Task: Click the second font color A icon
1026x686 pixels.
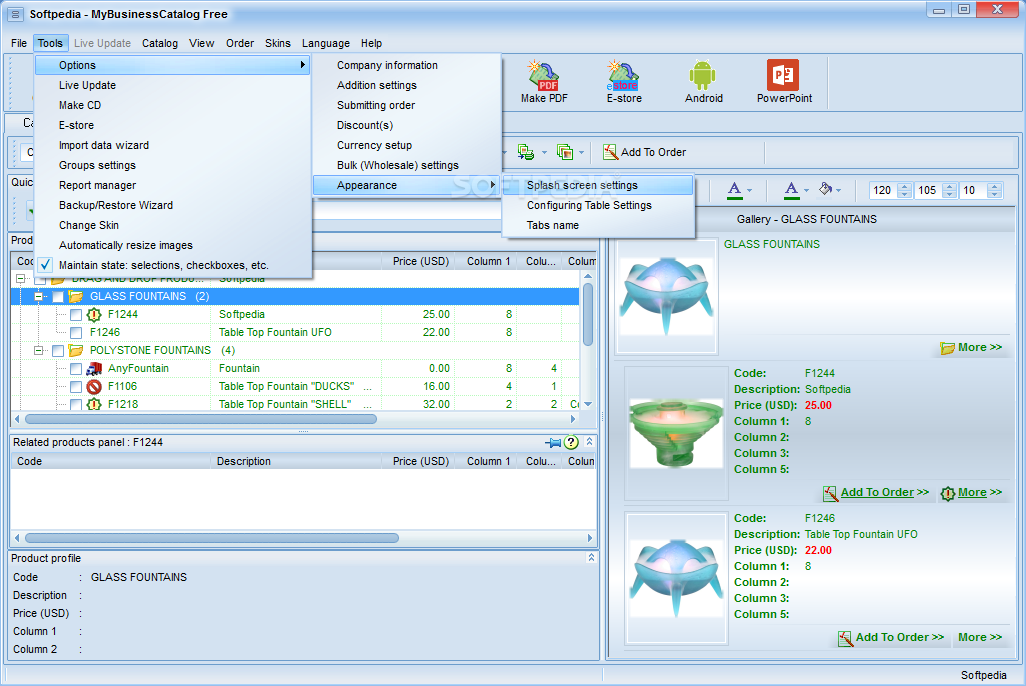Action: 791,190
